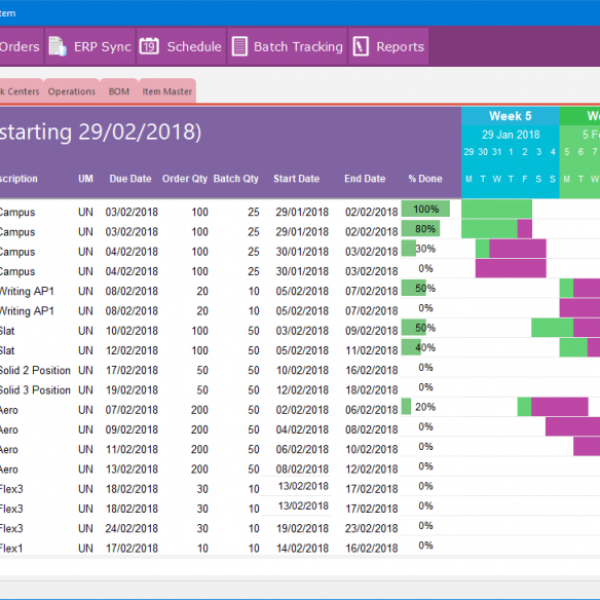Open the Item Master tab

(166, 92)
